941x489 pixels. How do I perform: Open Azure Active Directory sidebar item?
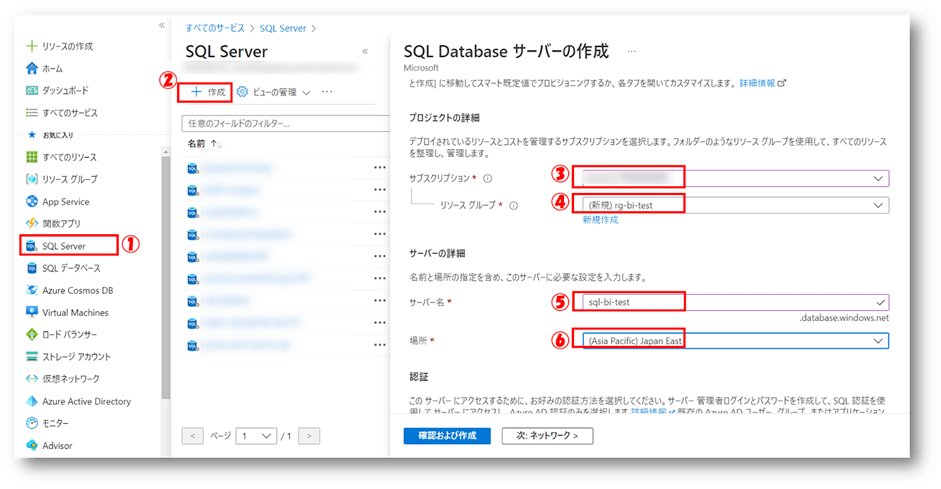pyautogui.click(x=79, y=401)
